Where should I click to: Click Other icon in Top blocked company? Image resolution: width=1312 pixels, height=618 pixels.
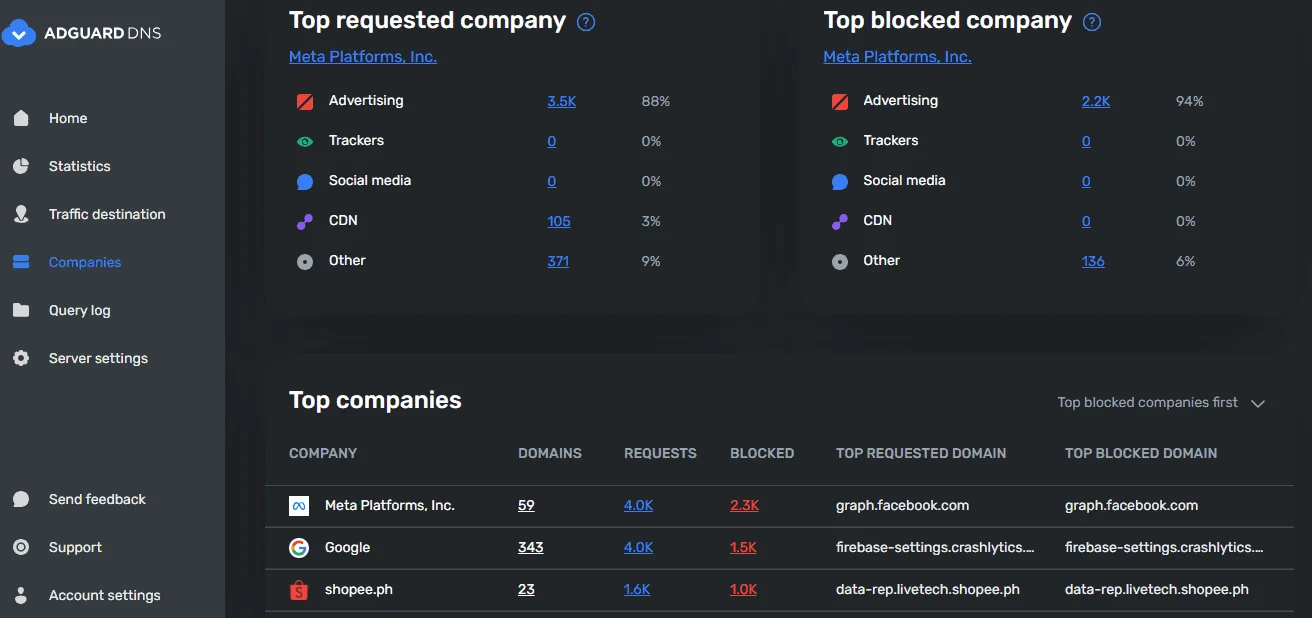[840, 261]
